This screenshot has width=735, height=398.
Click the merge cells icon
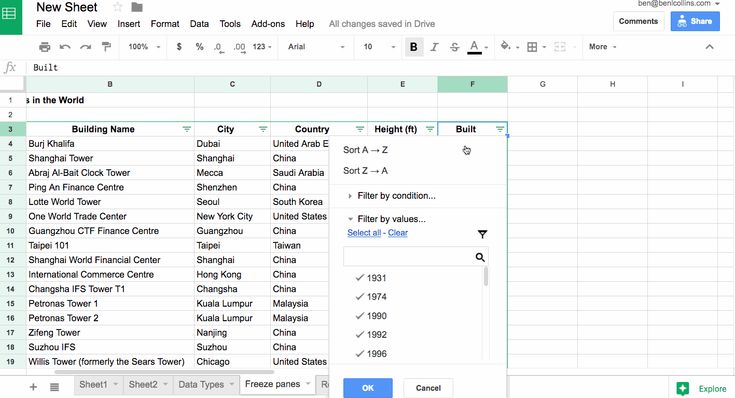coord(560,47)
